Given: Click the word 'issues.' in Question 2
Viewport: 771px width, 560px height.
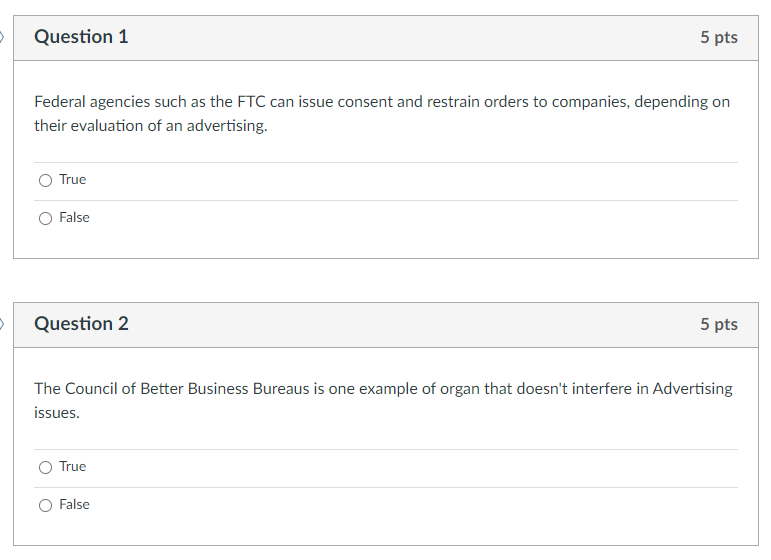Looking at the screenshot, I should (x=56, y=413).
